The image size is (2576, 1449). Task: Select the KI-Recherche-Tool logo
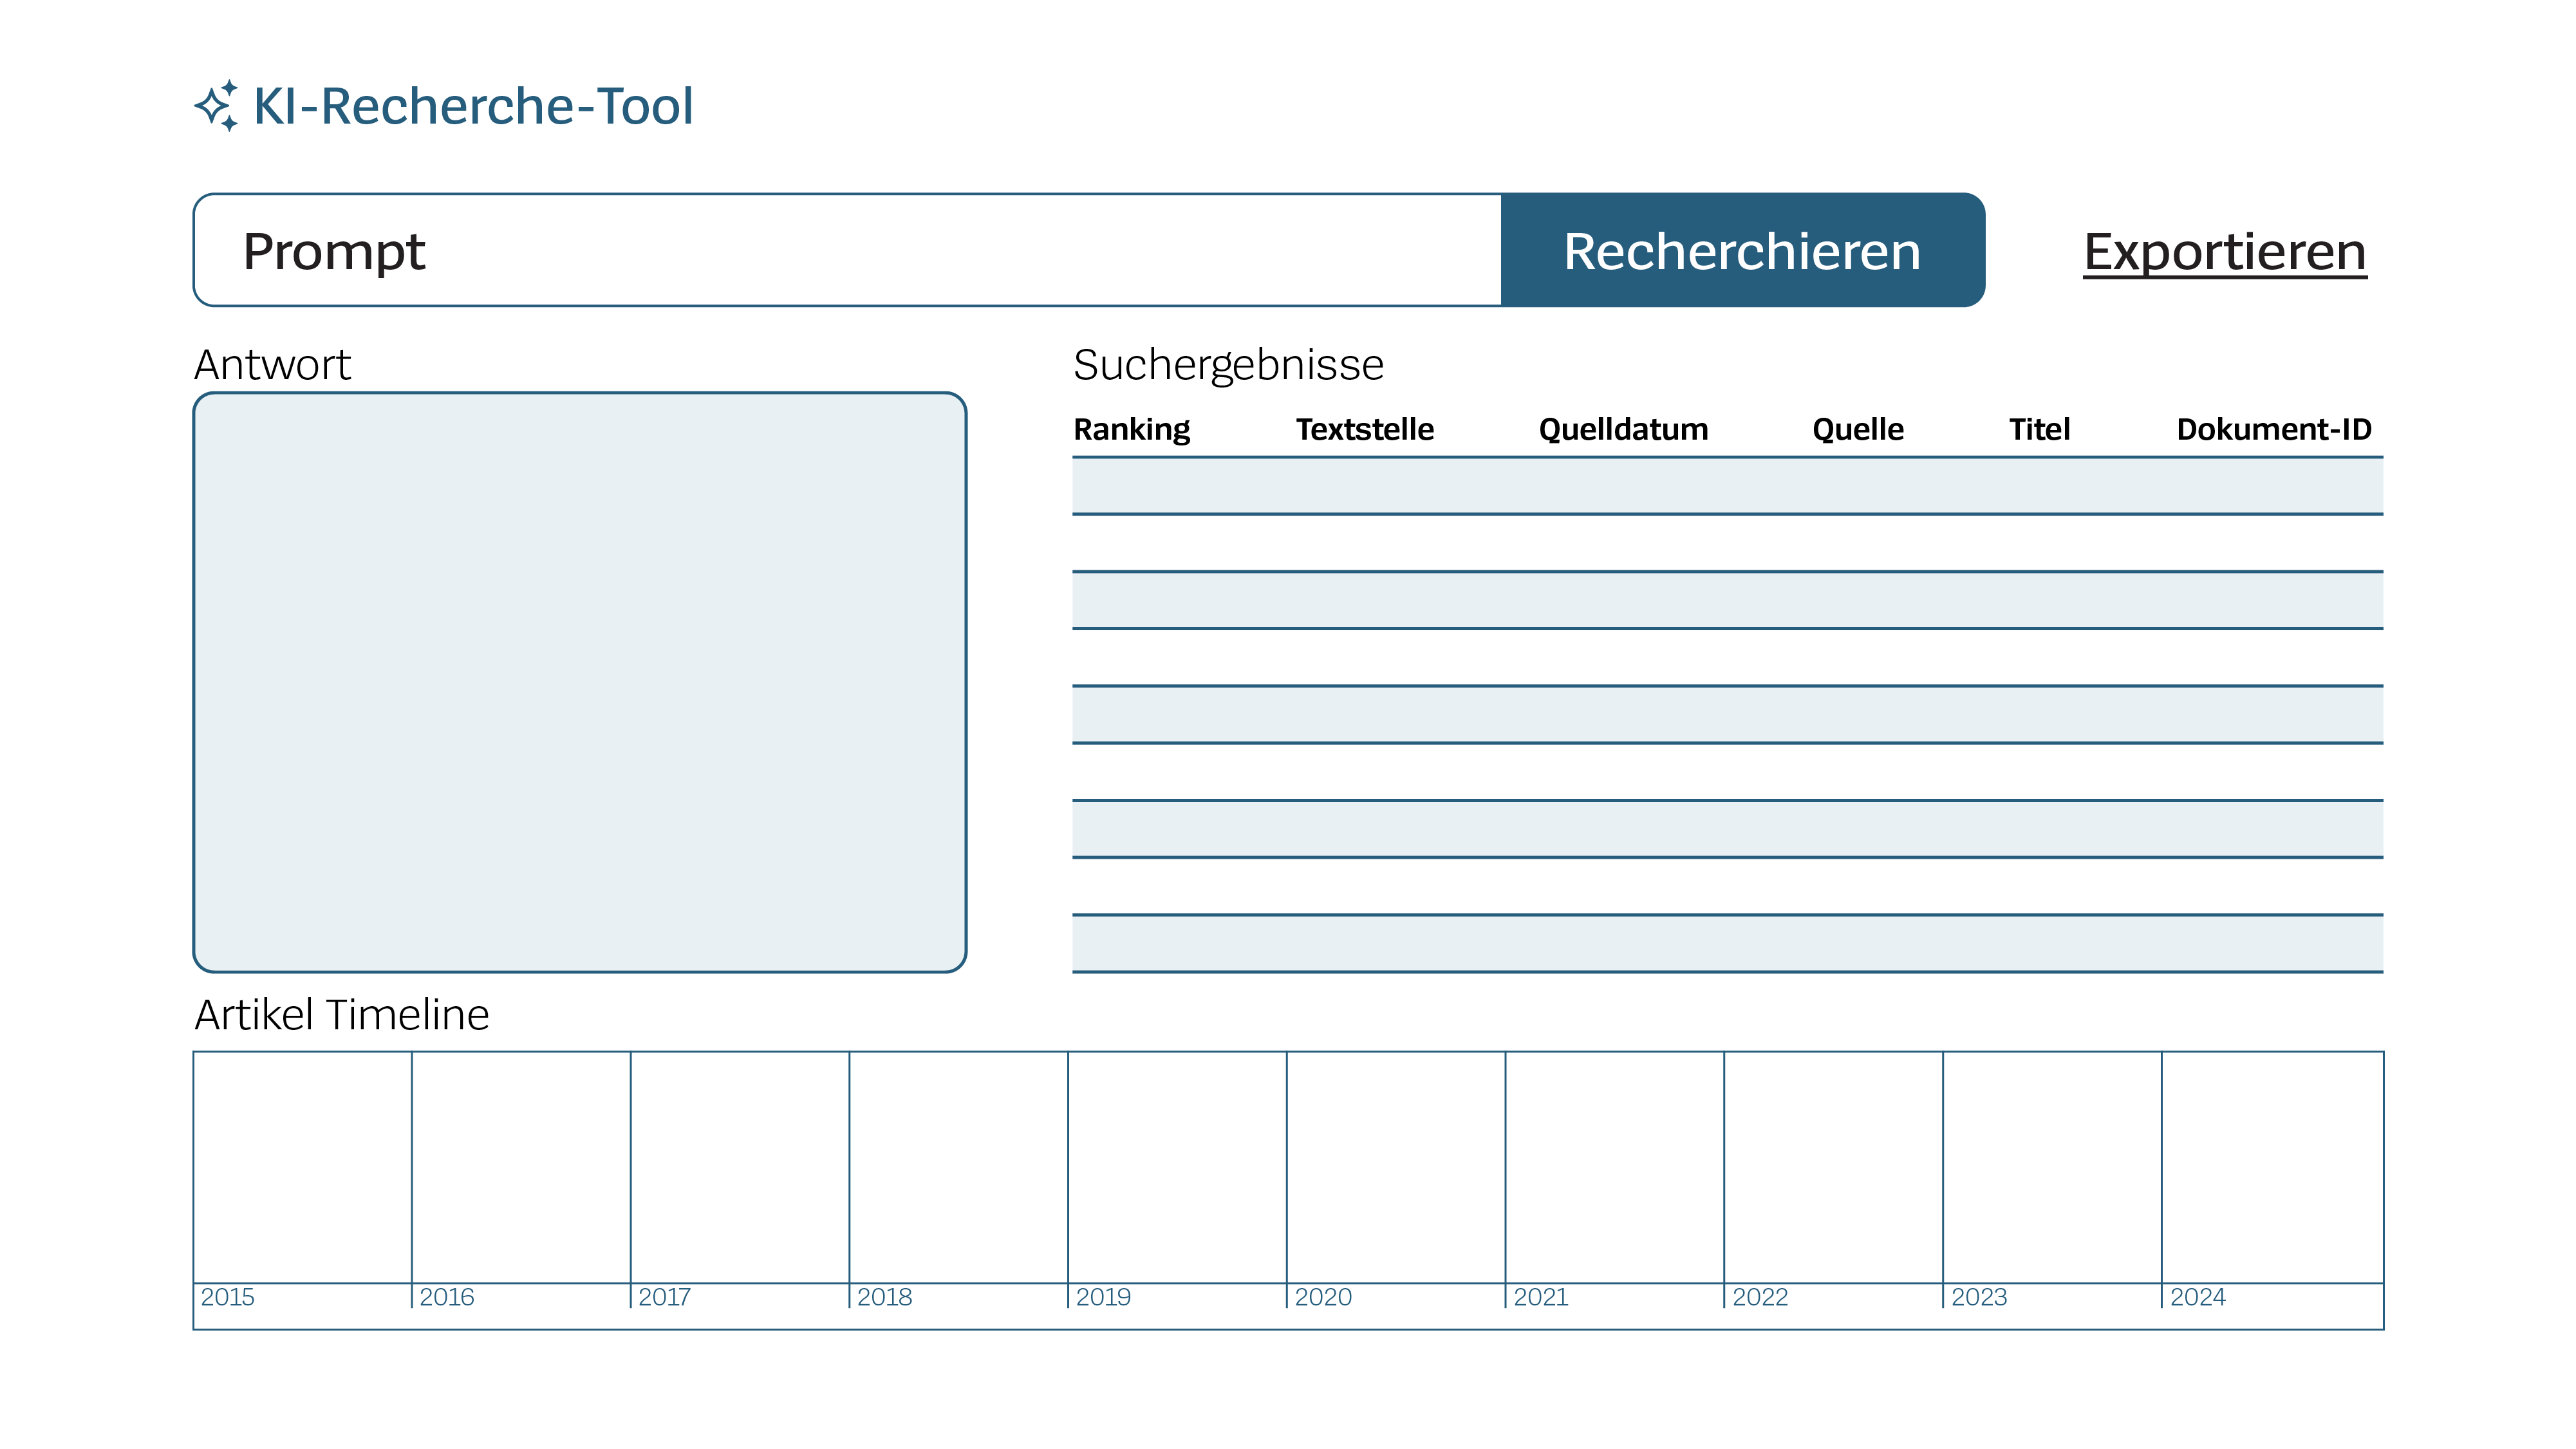click(470, 105)
